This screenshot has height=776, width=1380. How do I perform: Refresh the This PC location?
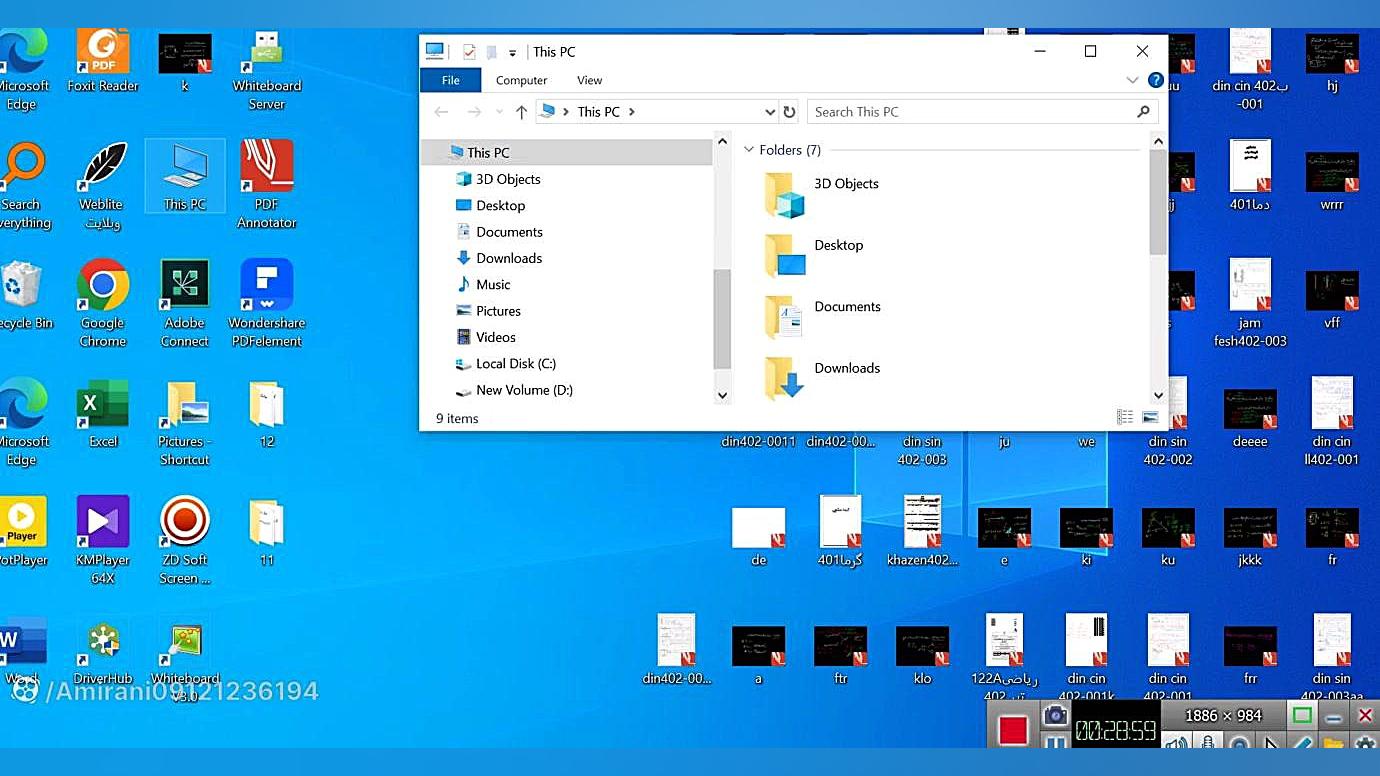[789, 112]
